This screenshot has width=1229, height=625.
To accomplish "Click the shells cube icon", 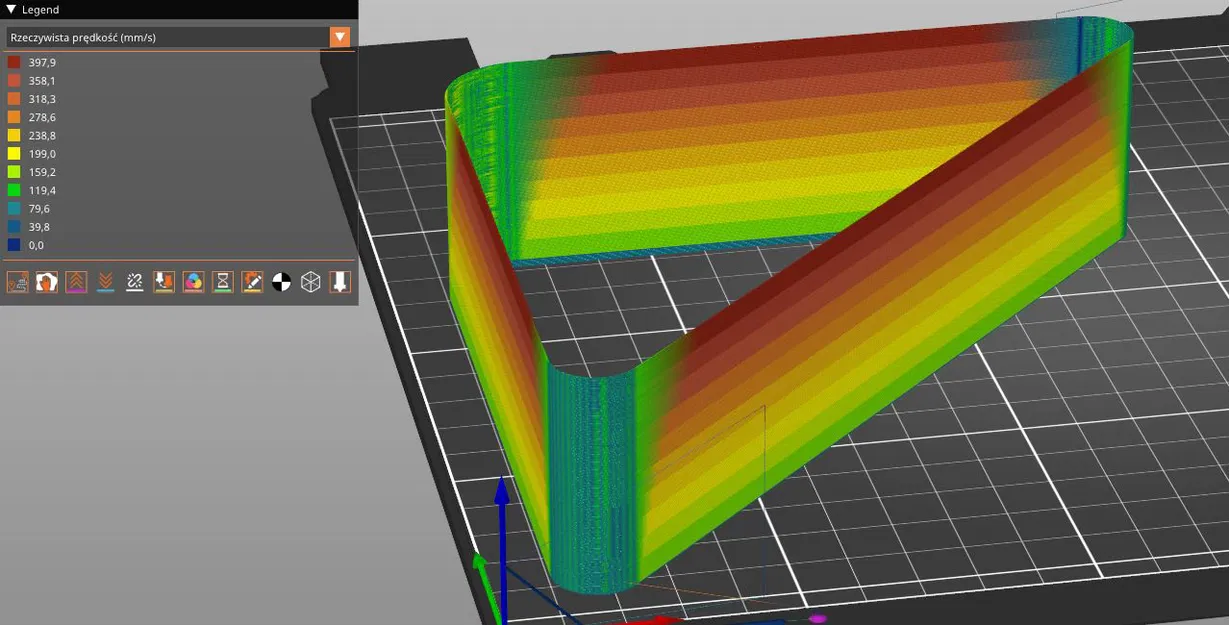I will [x=311, y=281].
